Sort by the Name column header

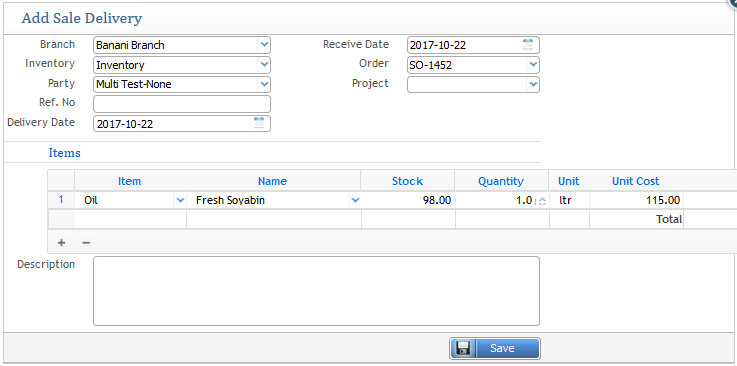pos(272,181)
